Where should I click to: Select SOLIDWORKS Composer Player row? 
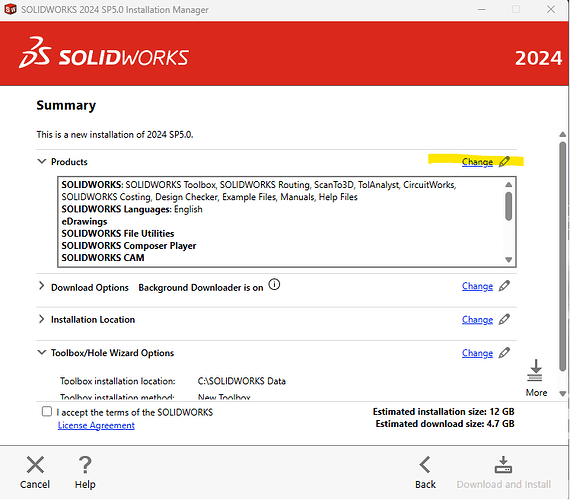coord(129,246)
